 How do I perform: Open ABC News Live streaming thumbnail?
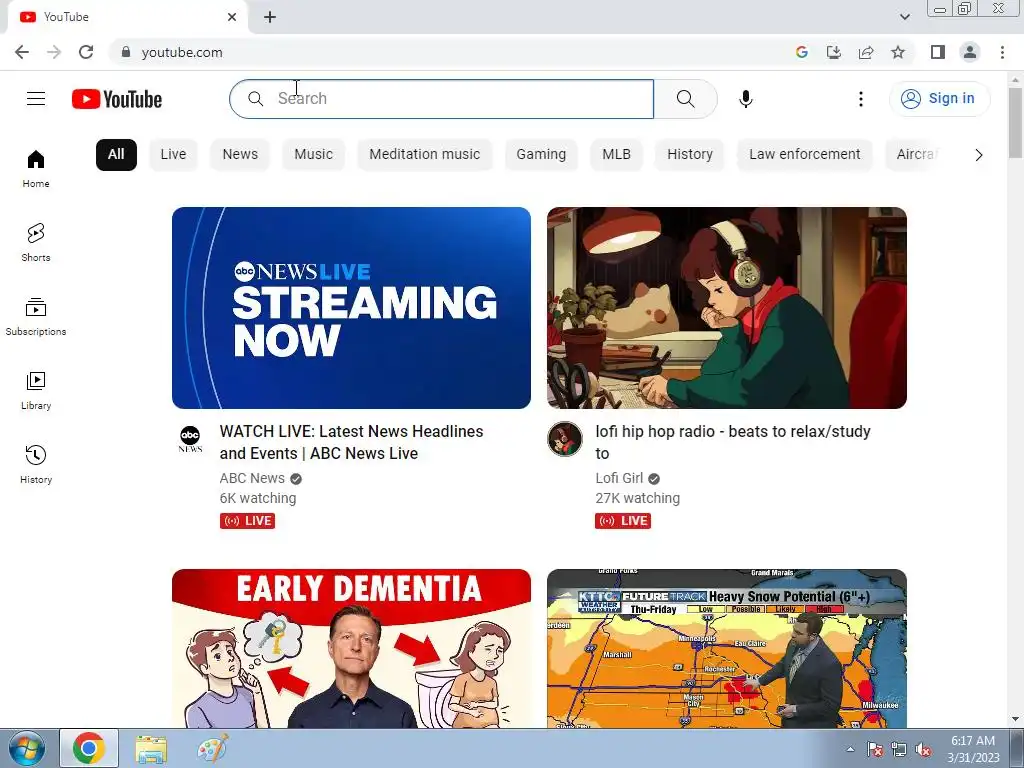(351, 308)
